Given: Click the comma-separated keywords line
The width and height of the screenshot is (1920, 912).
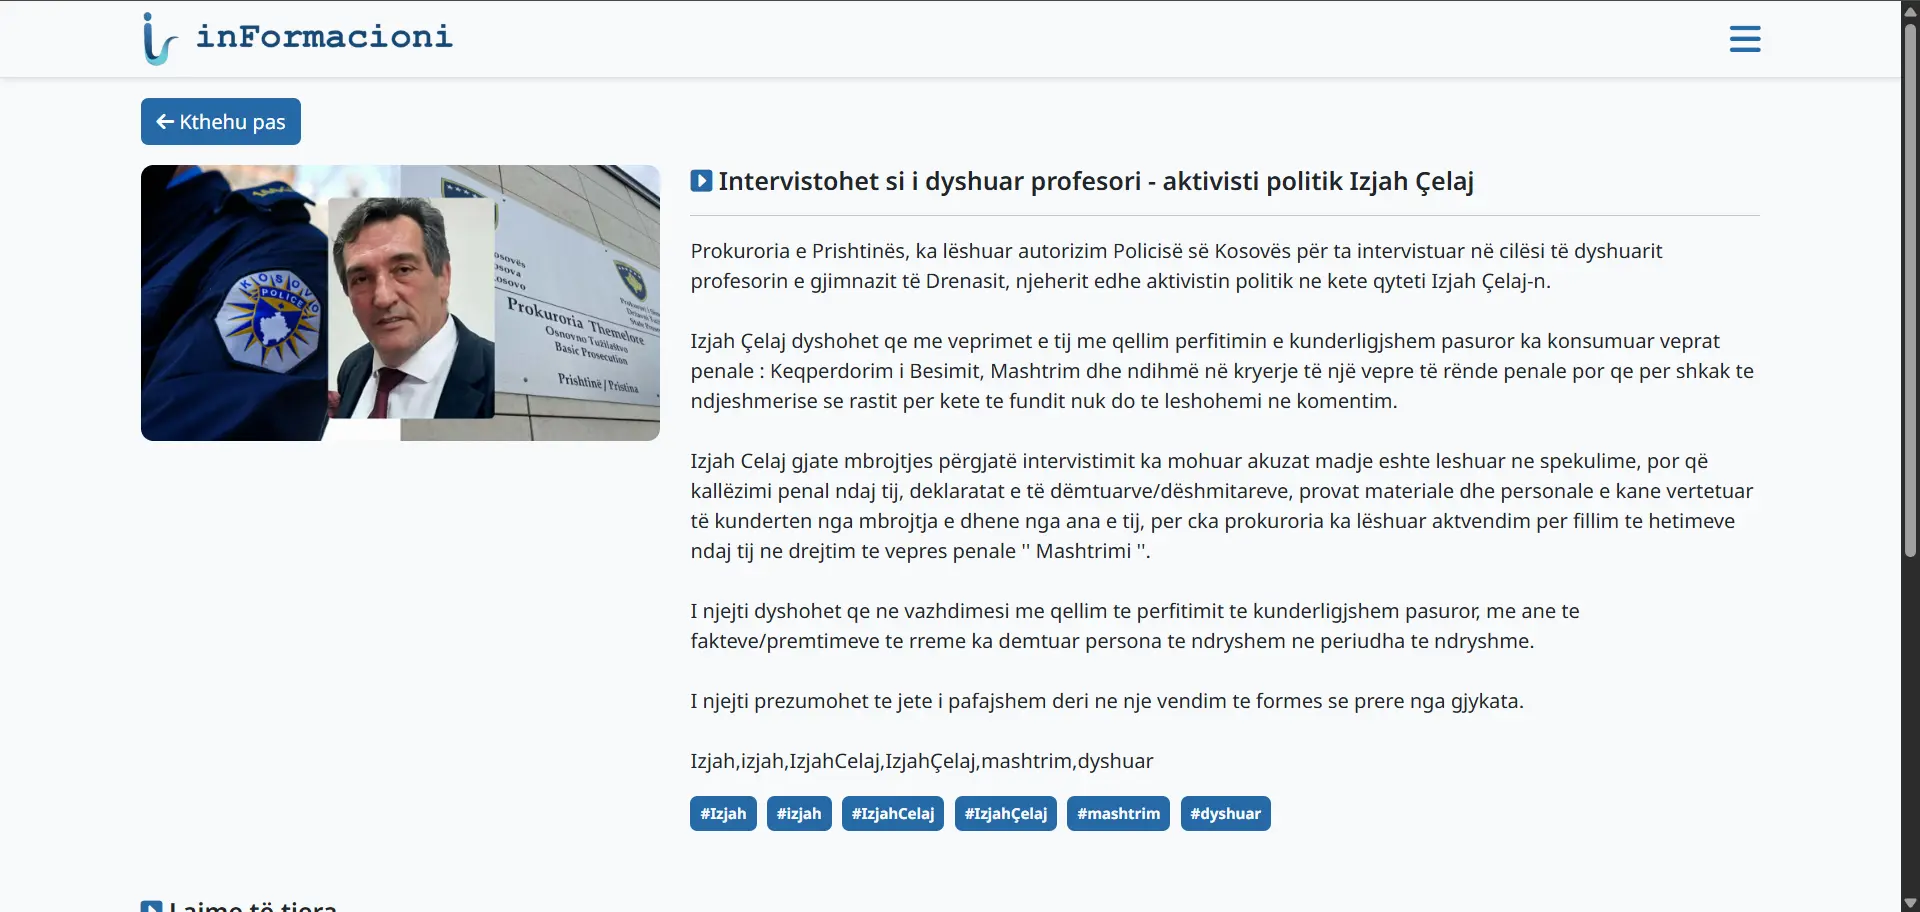Looking at the screenshot, I should point(921,761).
